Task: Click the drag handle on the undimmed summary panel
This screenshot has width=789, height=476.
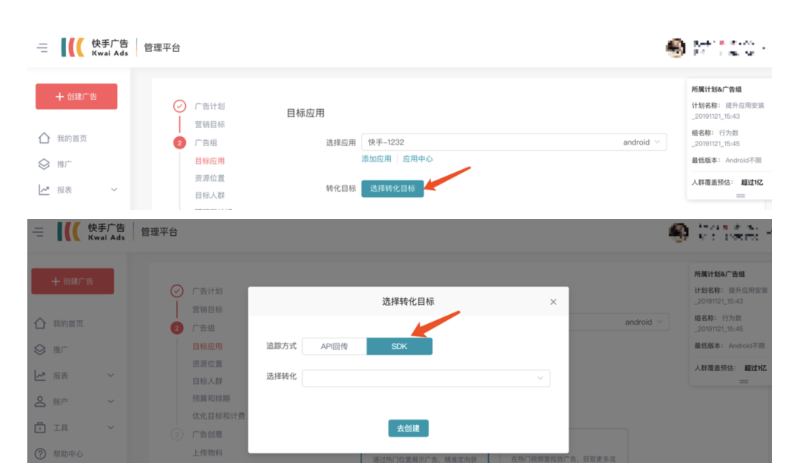Action: [x=740, y=196]
